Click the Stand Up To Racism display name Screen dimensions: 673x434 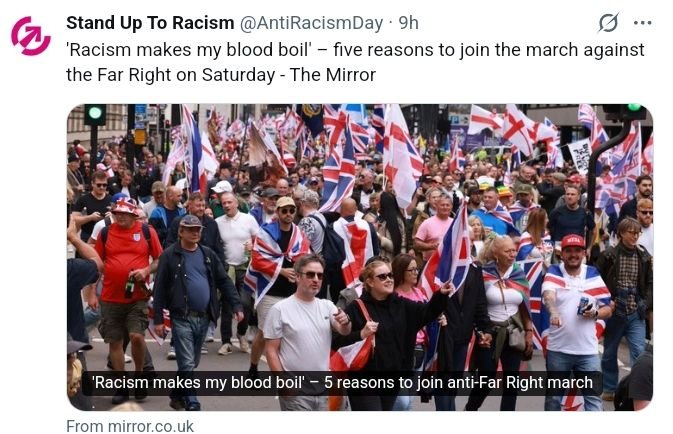[150, 23]
